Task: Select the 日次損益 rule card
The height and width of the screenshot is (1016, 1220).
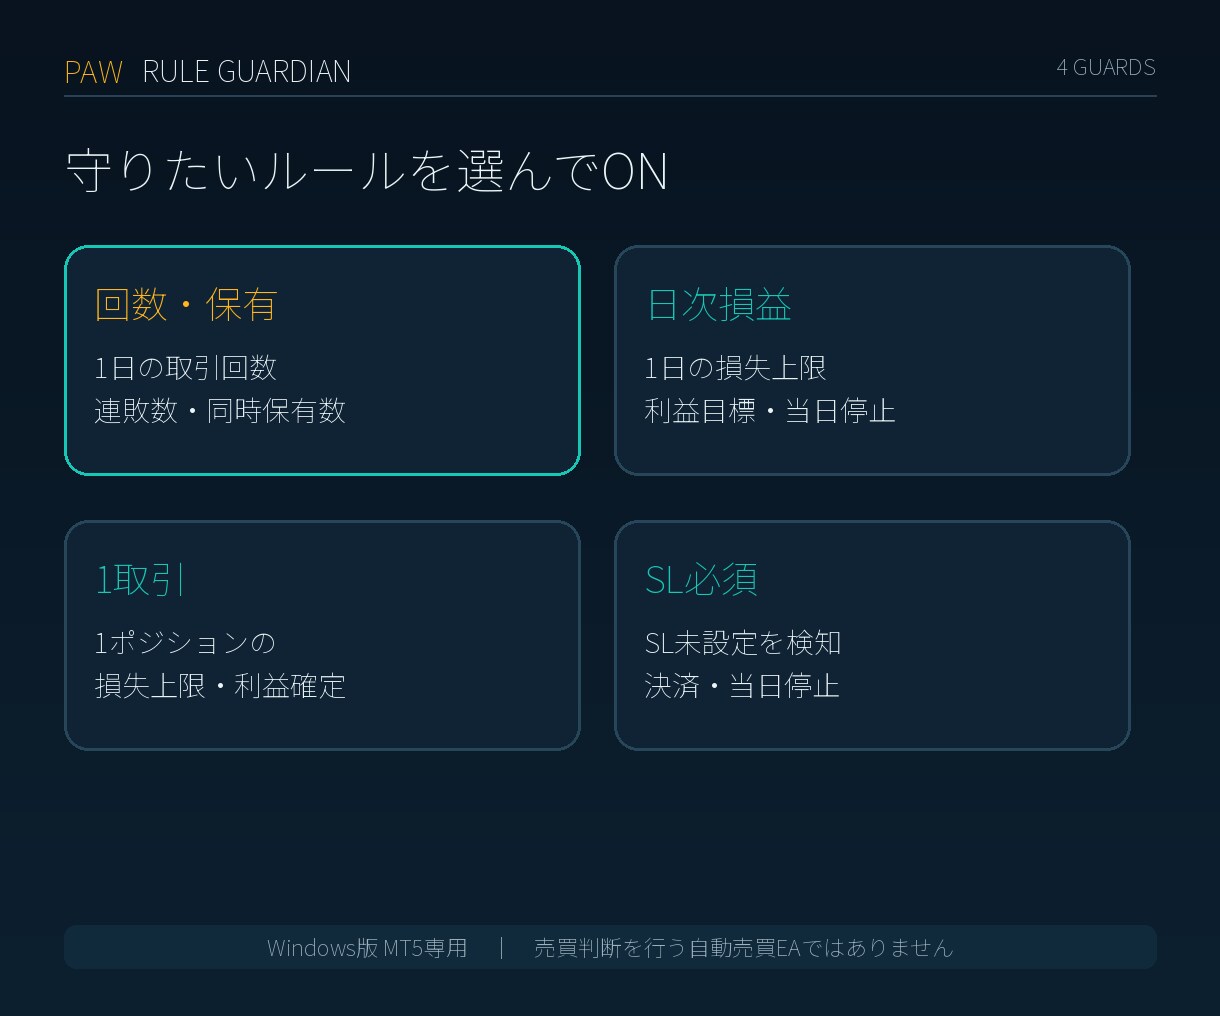Action: (x=872, y=360)
